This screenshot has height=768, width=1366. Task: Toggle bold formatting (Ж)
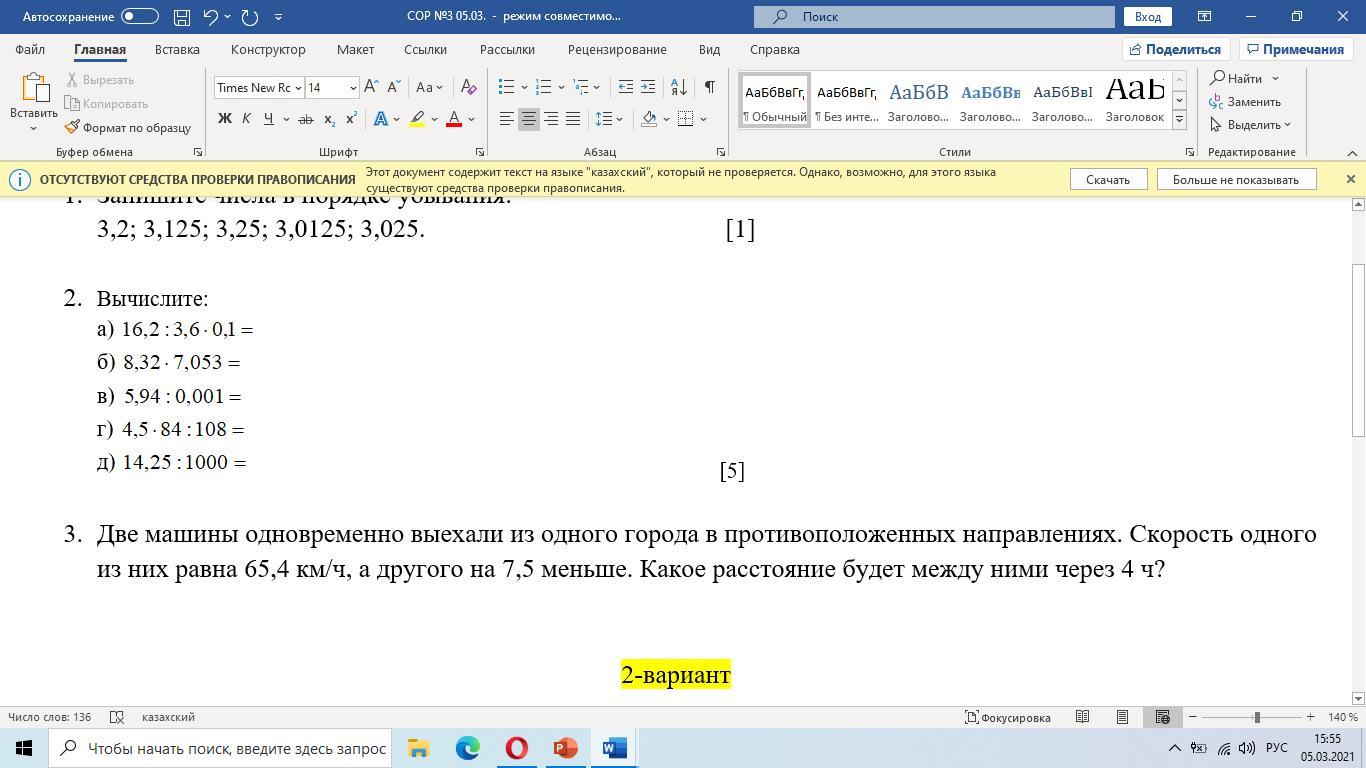tap(225, 119)
